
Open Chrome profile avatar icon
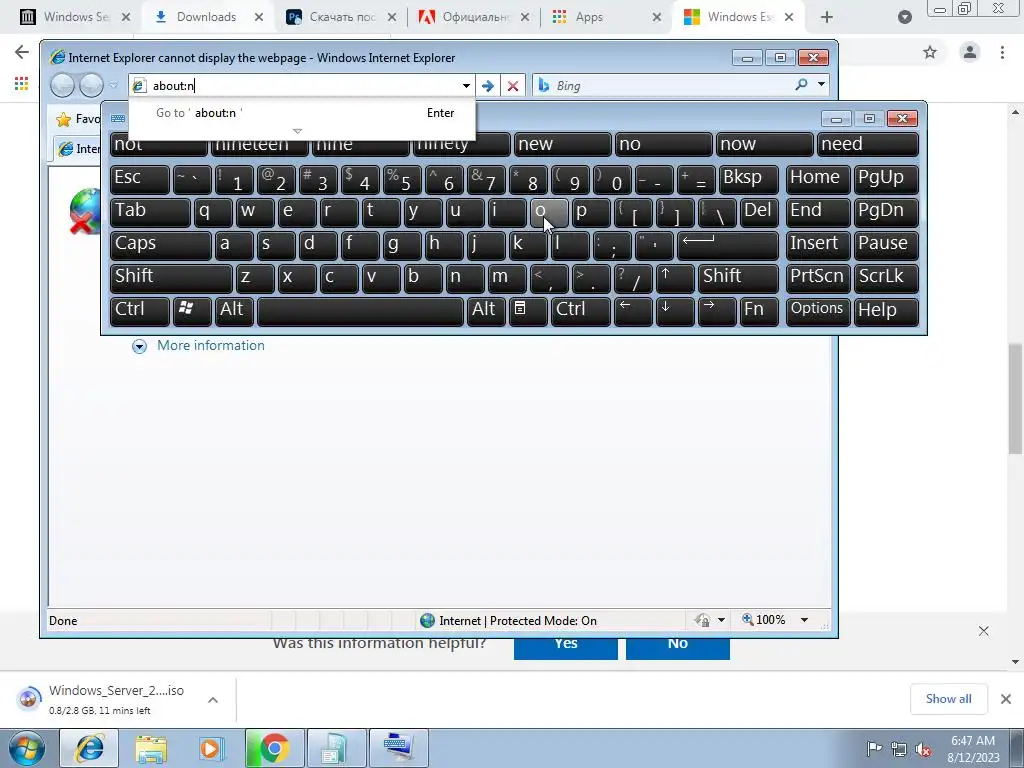[x=970, y=52]
